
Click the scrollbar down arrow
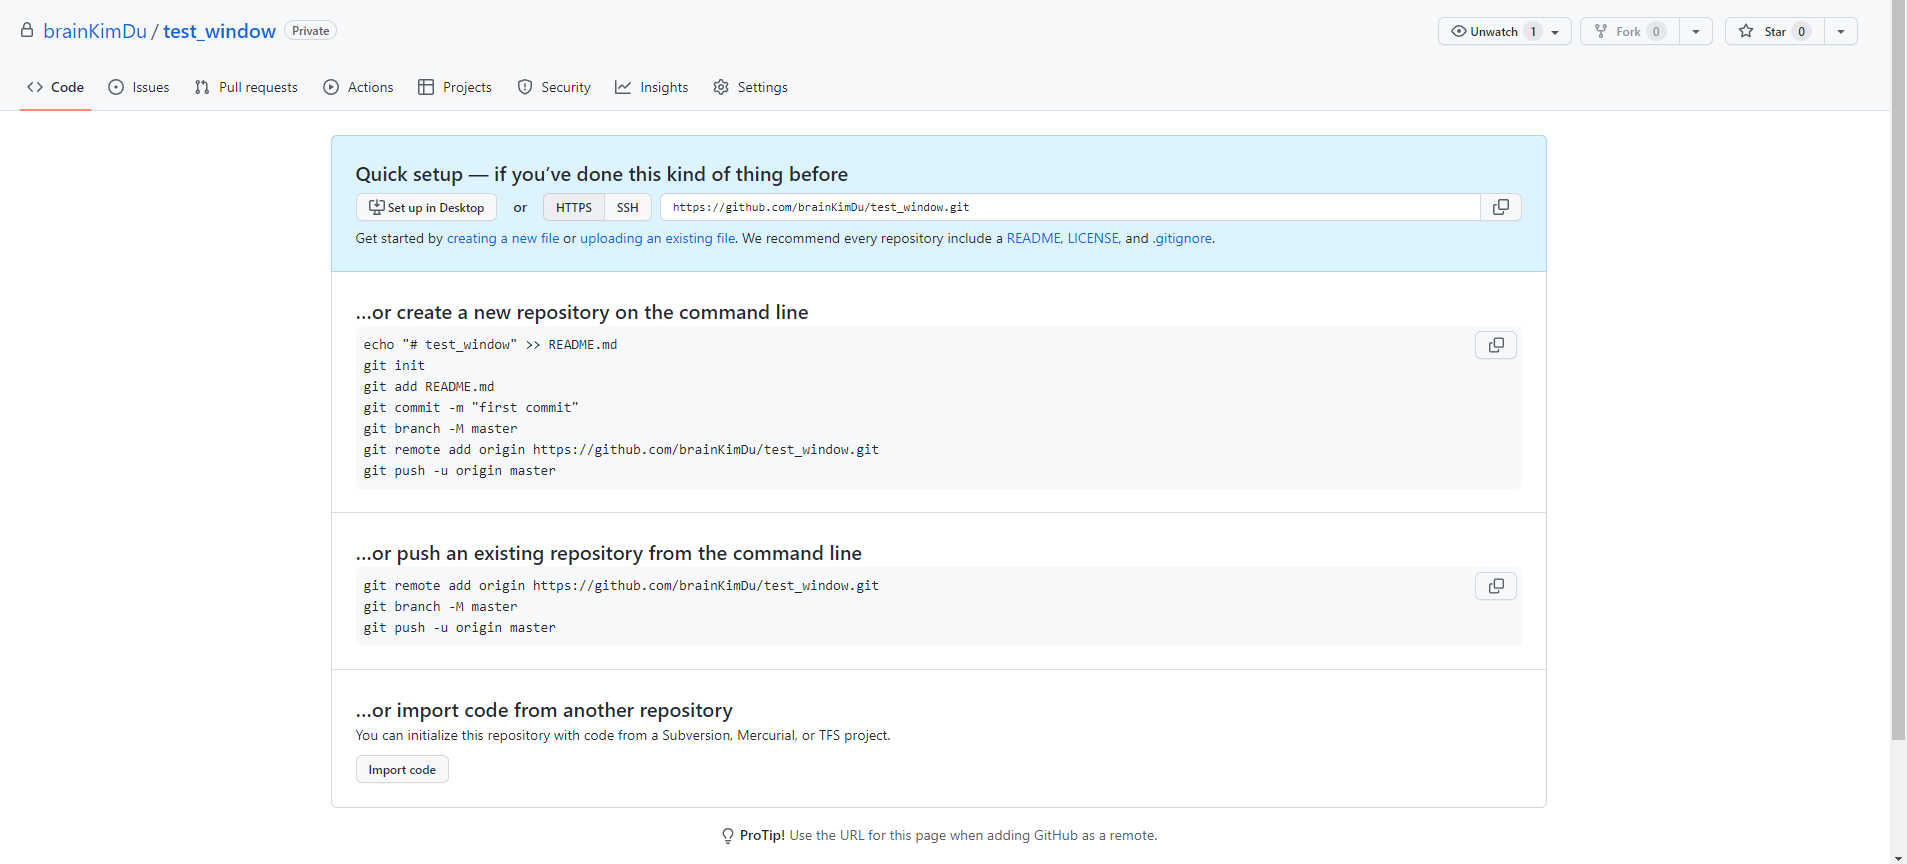(1898, 857)
